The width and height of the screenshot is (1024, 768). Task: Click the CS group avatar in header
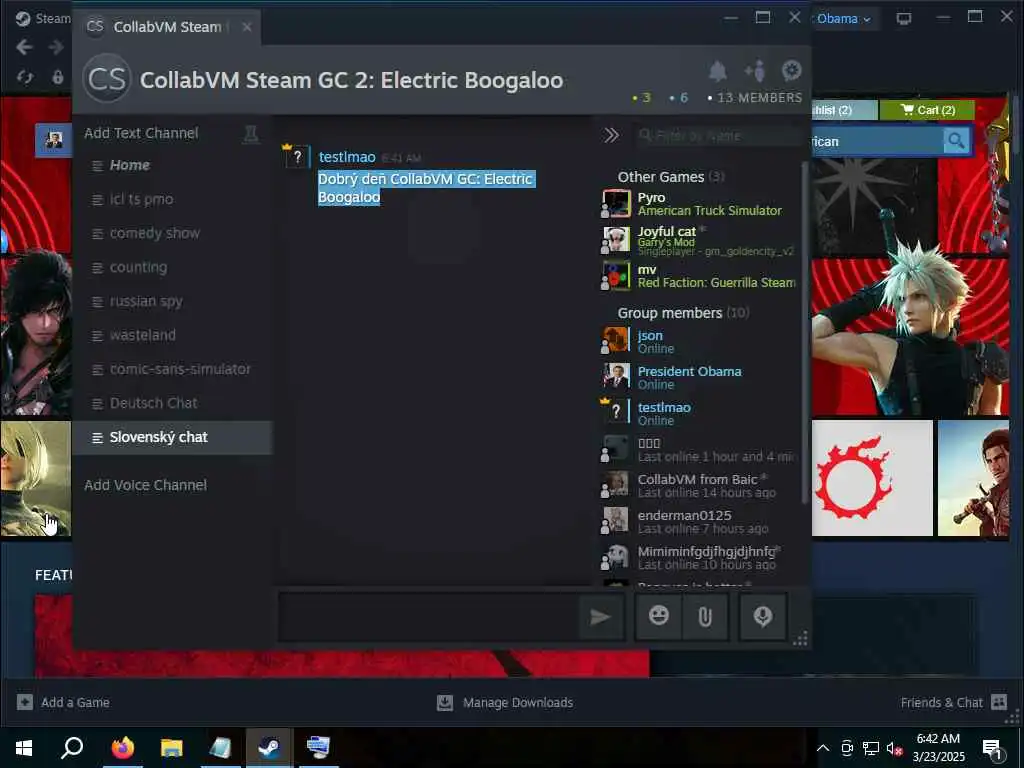[107, 80]
